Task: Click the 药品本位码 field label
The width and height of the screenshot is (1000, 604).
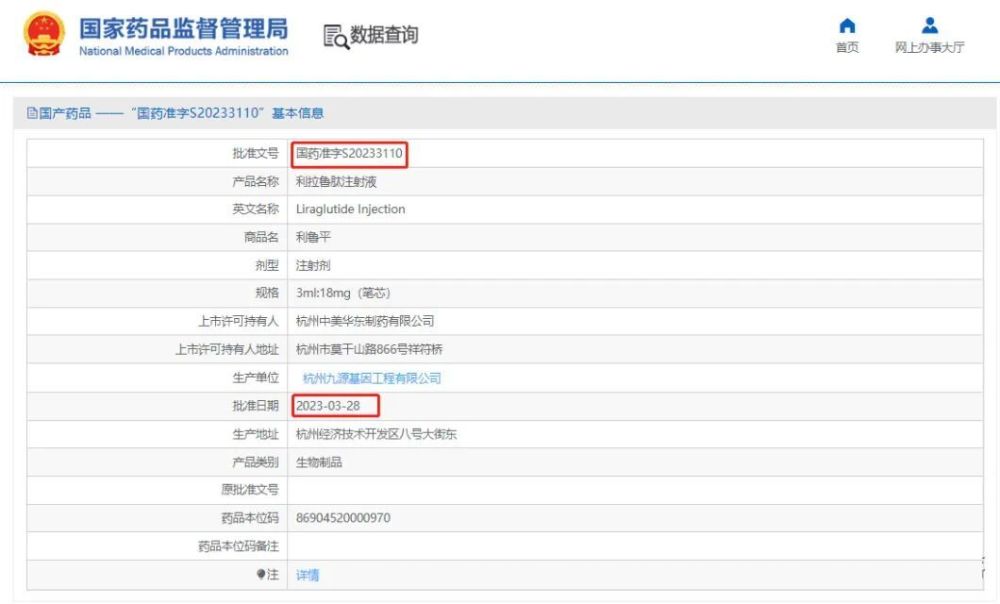Action: coord(250,518)
